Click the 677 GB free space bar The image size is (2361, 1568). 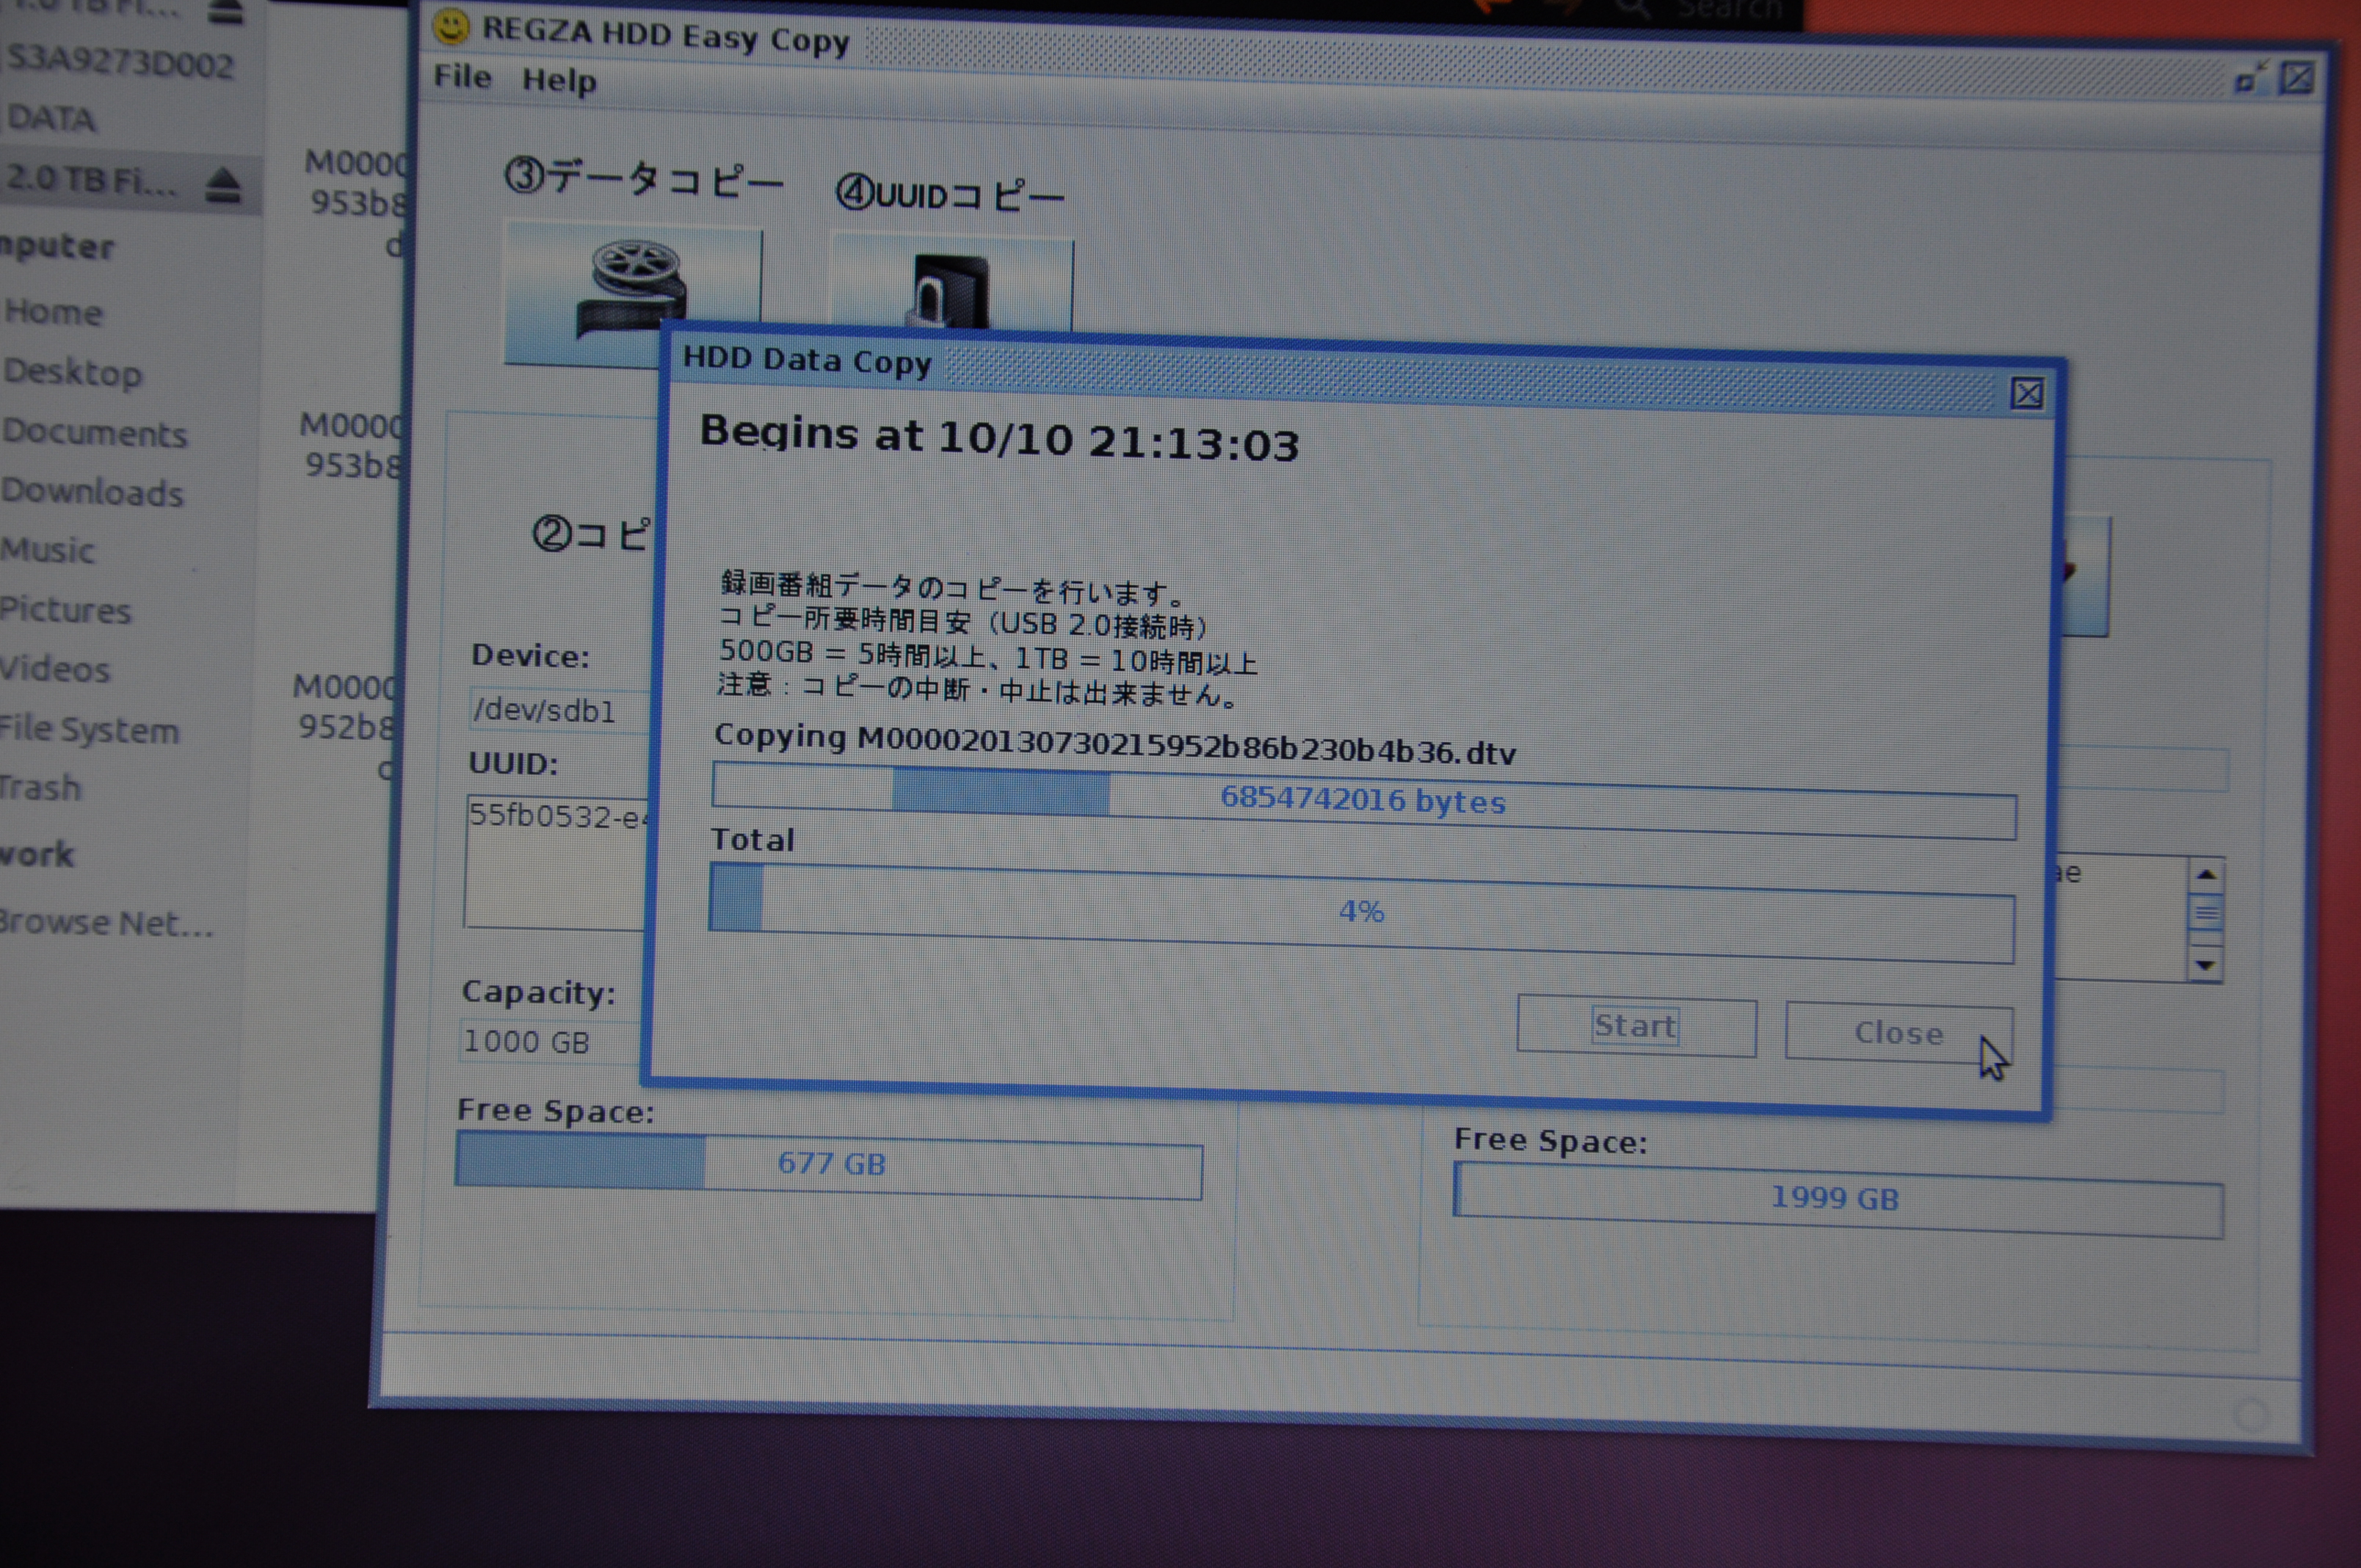click(829, 1164)
